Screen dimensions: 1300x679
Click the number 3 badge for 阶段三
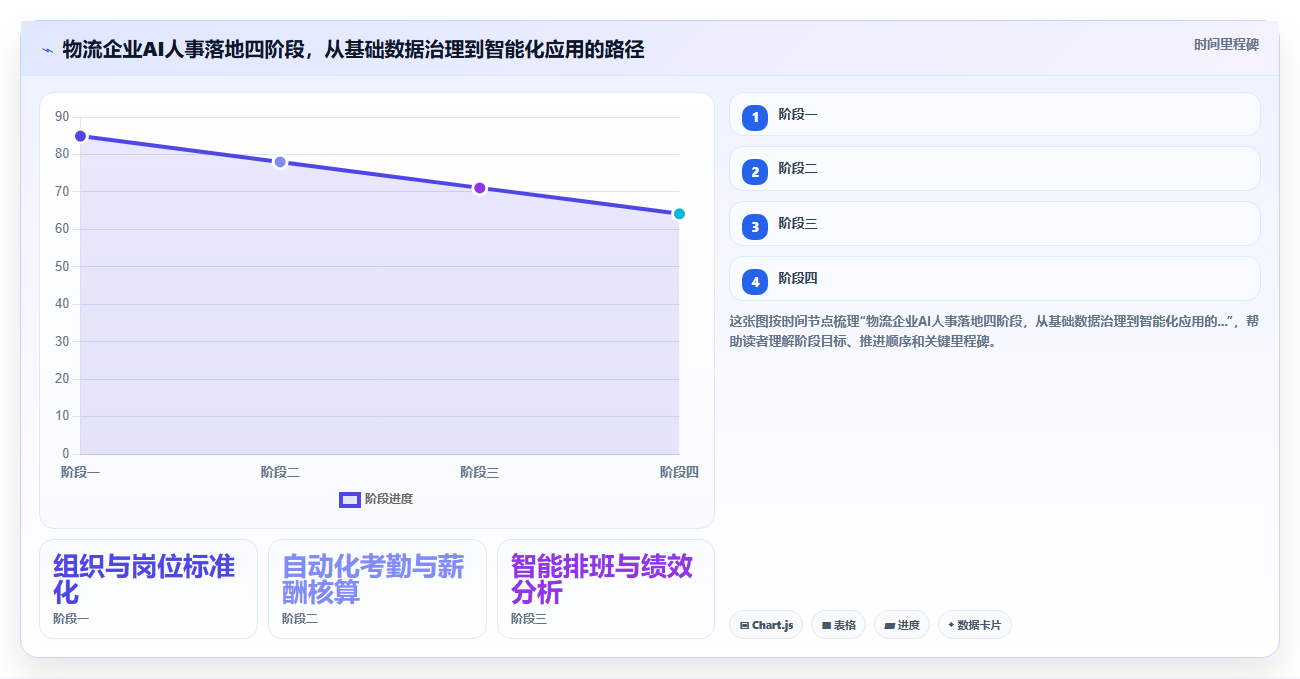(x=755, y=227)
